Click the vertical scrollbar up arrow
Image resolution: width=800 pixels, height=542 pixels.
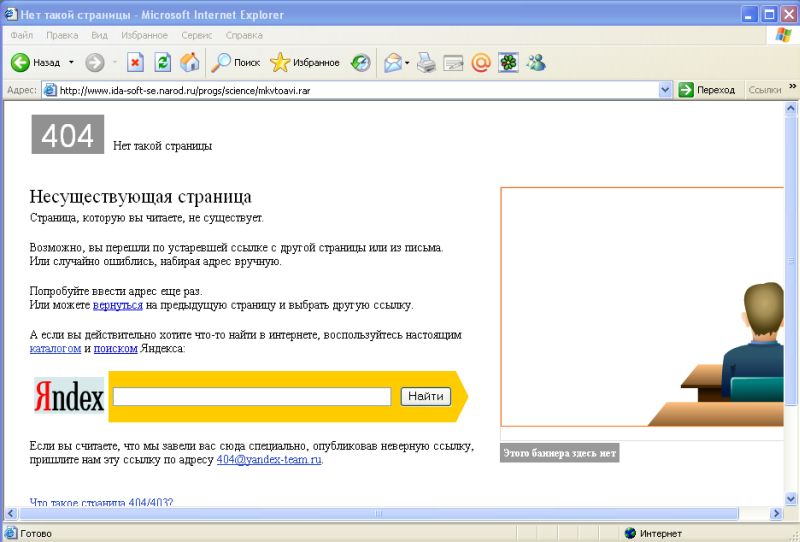coord(791,108)
